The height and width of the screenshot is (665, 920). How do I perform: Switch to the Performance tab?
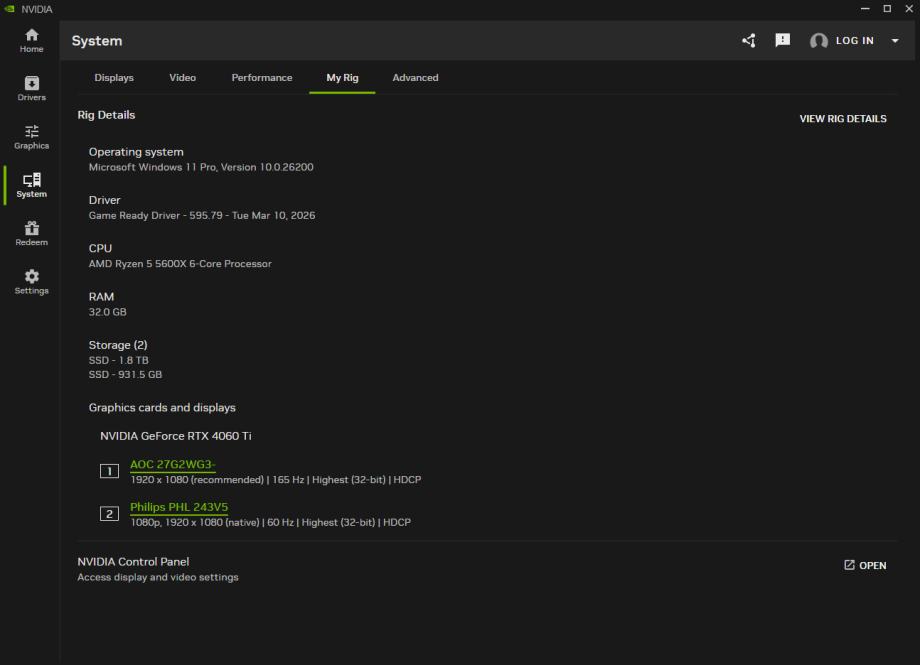click(262, 77)
